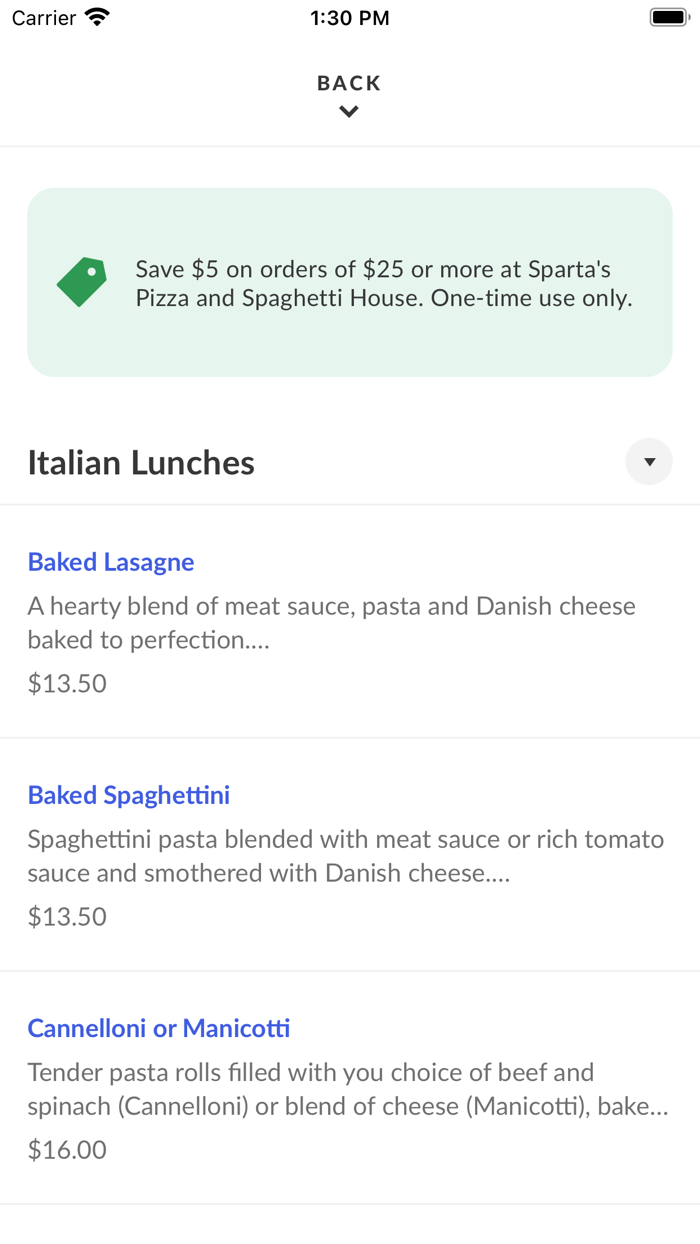This screenshot has height=1244, width=700.
Task: Click the $13.50 price under Baked Lasagne
Action: coord(66,683)
